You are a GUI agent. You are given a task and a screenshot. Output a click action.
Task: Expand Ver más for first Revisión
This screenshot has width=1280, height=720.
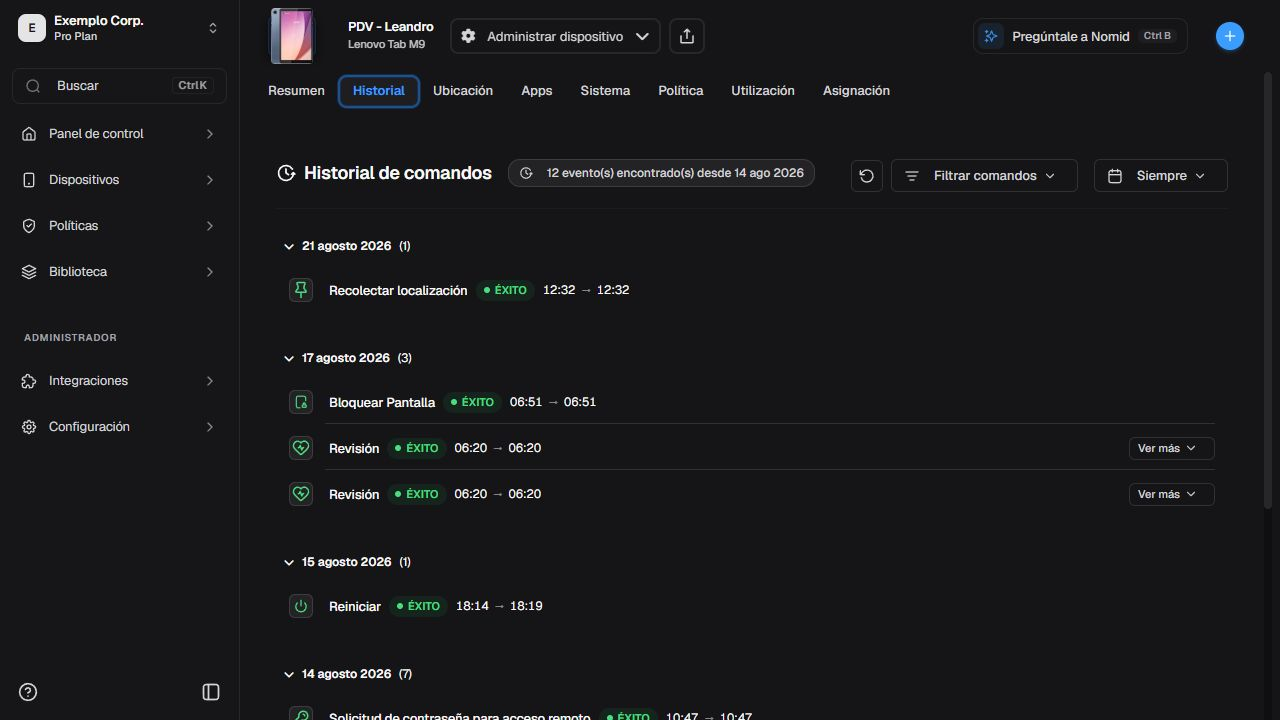[x=1171, y=448]
